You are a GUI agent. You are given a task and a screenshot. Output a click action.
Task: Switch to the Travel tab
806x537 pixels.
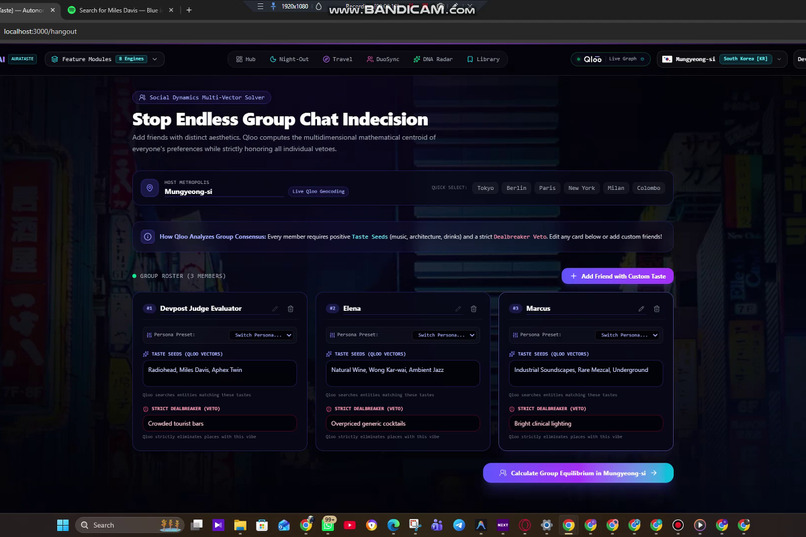coord(337,59)
